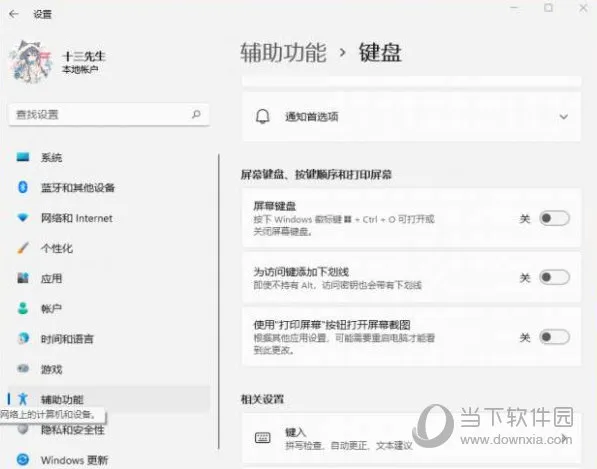Click the 游戏 controller icon

(x=23, y=368)
